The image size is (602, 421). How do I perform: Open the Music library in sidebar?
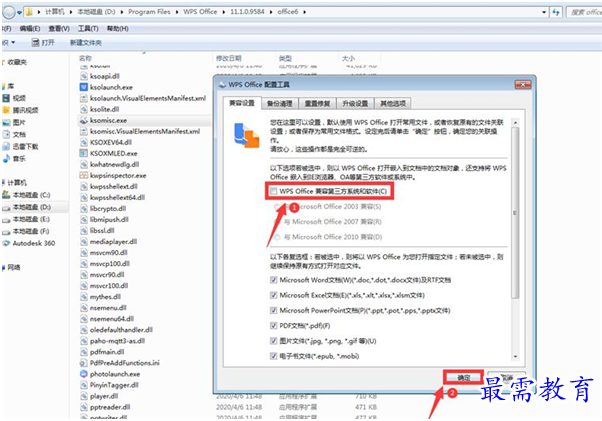[x=14, y=158]
